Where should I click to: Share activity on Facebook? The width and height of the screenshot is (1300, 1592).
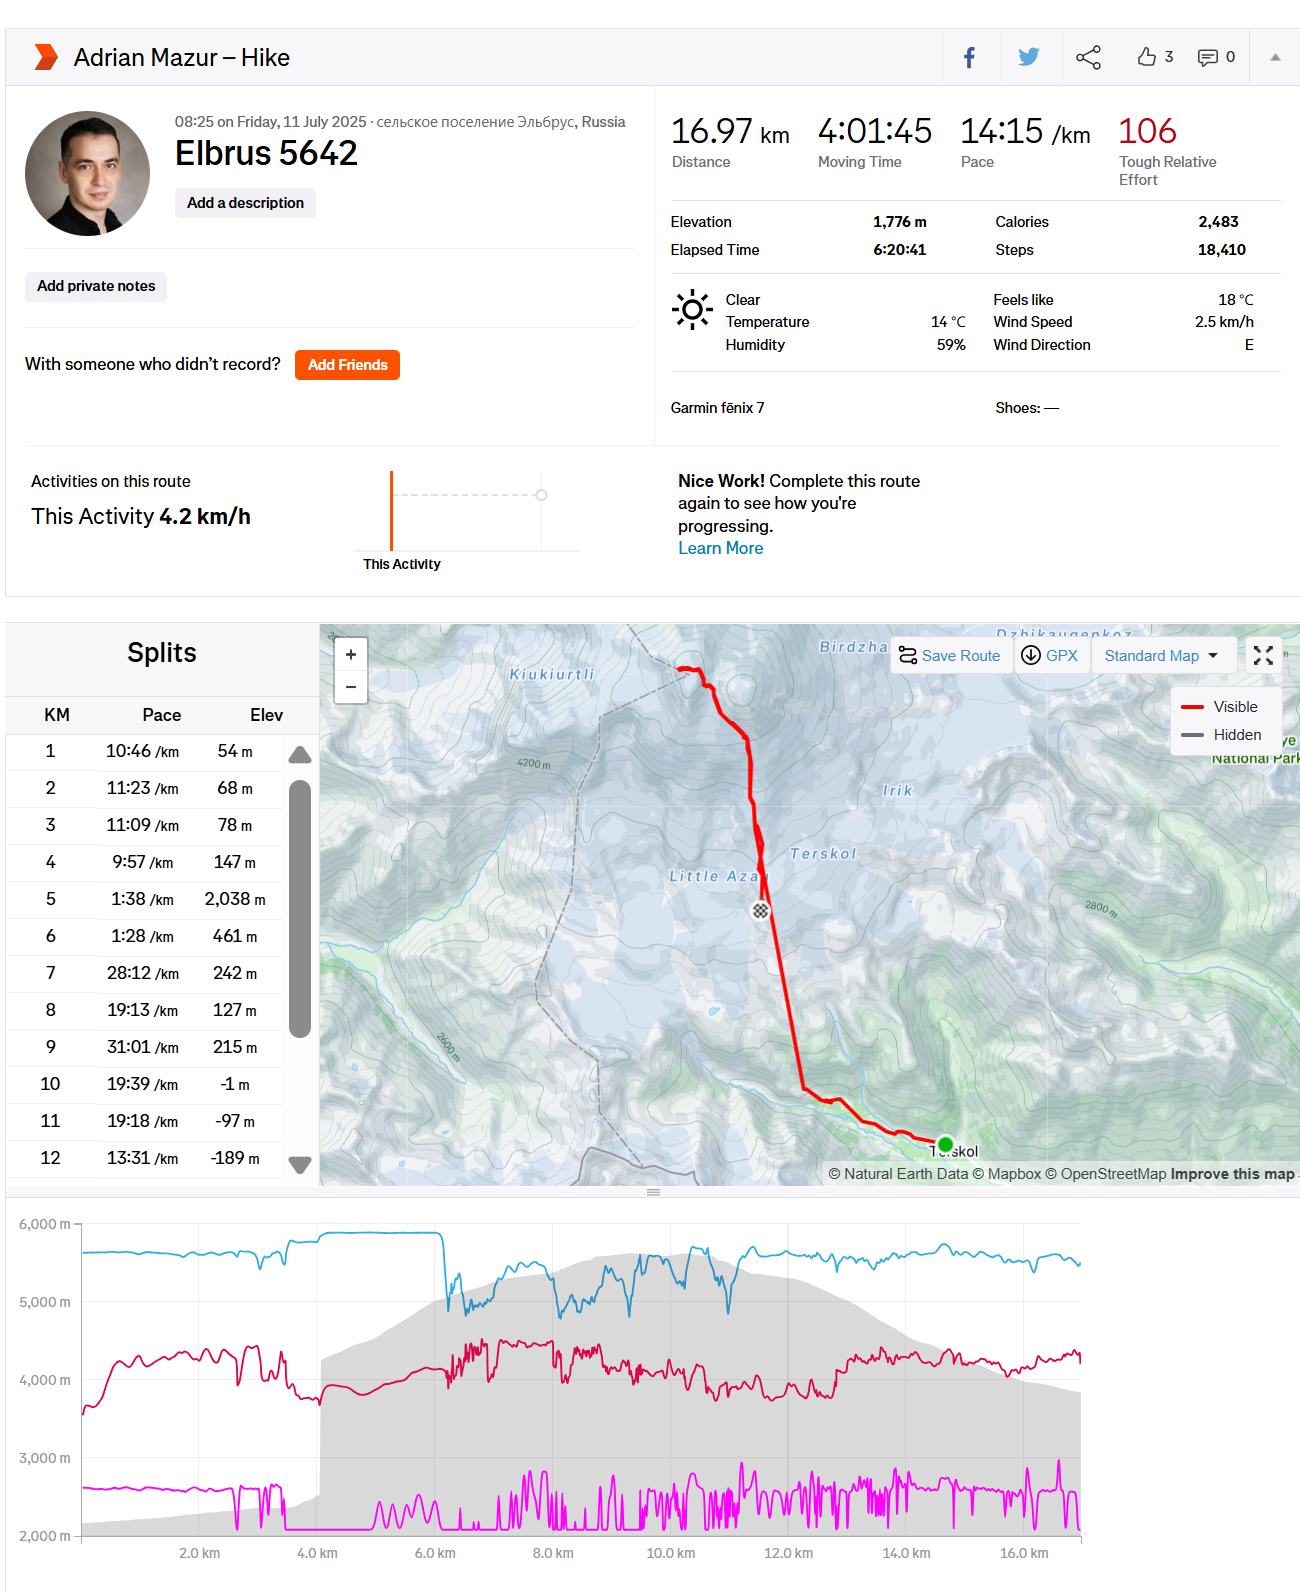969,58
